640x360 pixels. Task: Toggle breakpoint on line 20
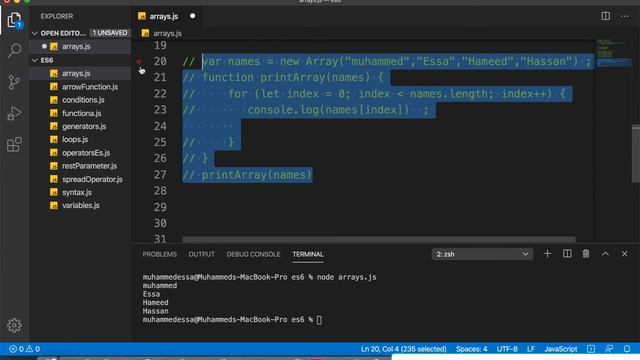pyautogui.click(x=139, y=61)
